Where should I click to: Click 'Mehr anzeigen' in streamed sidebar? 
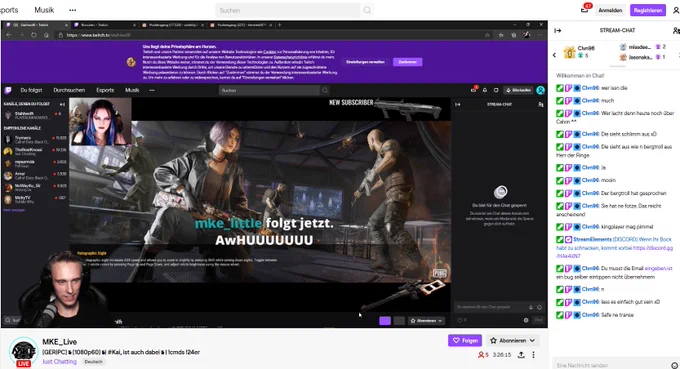click(14, 210)
